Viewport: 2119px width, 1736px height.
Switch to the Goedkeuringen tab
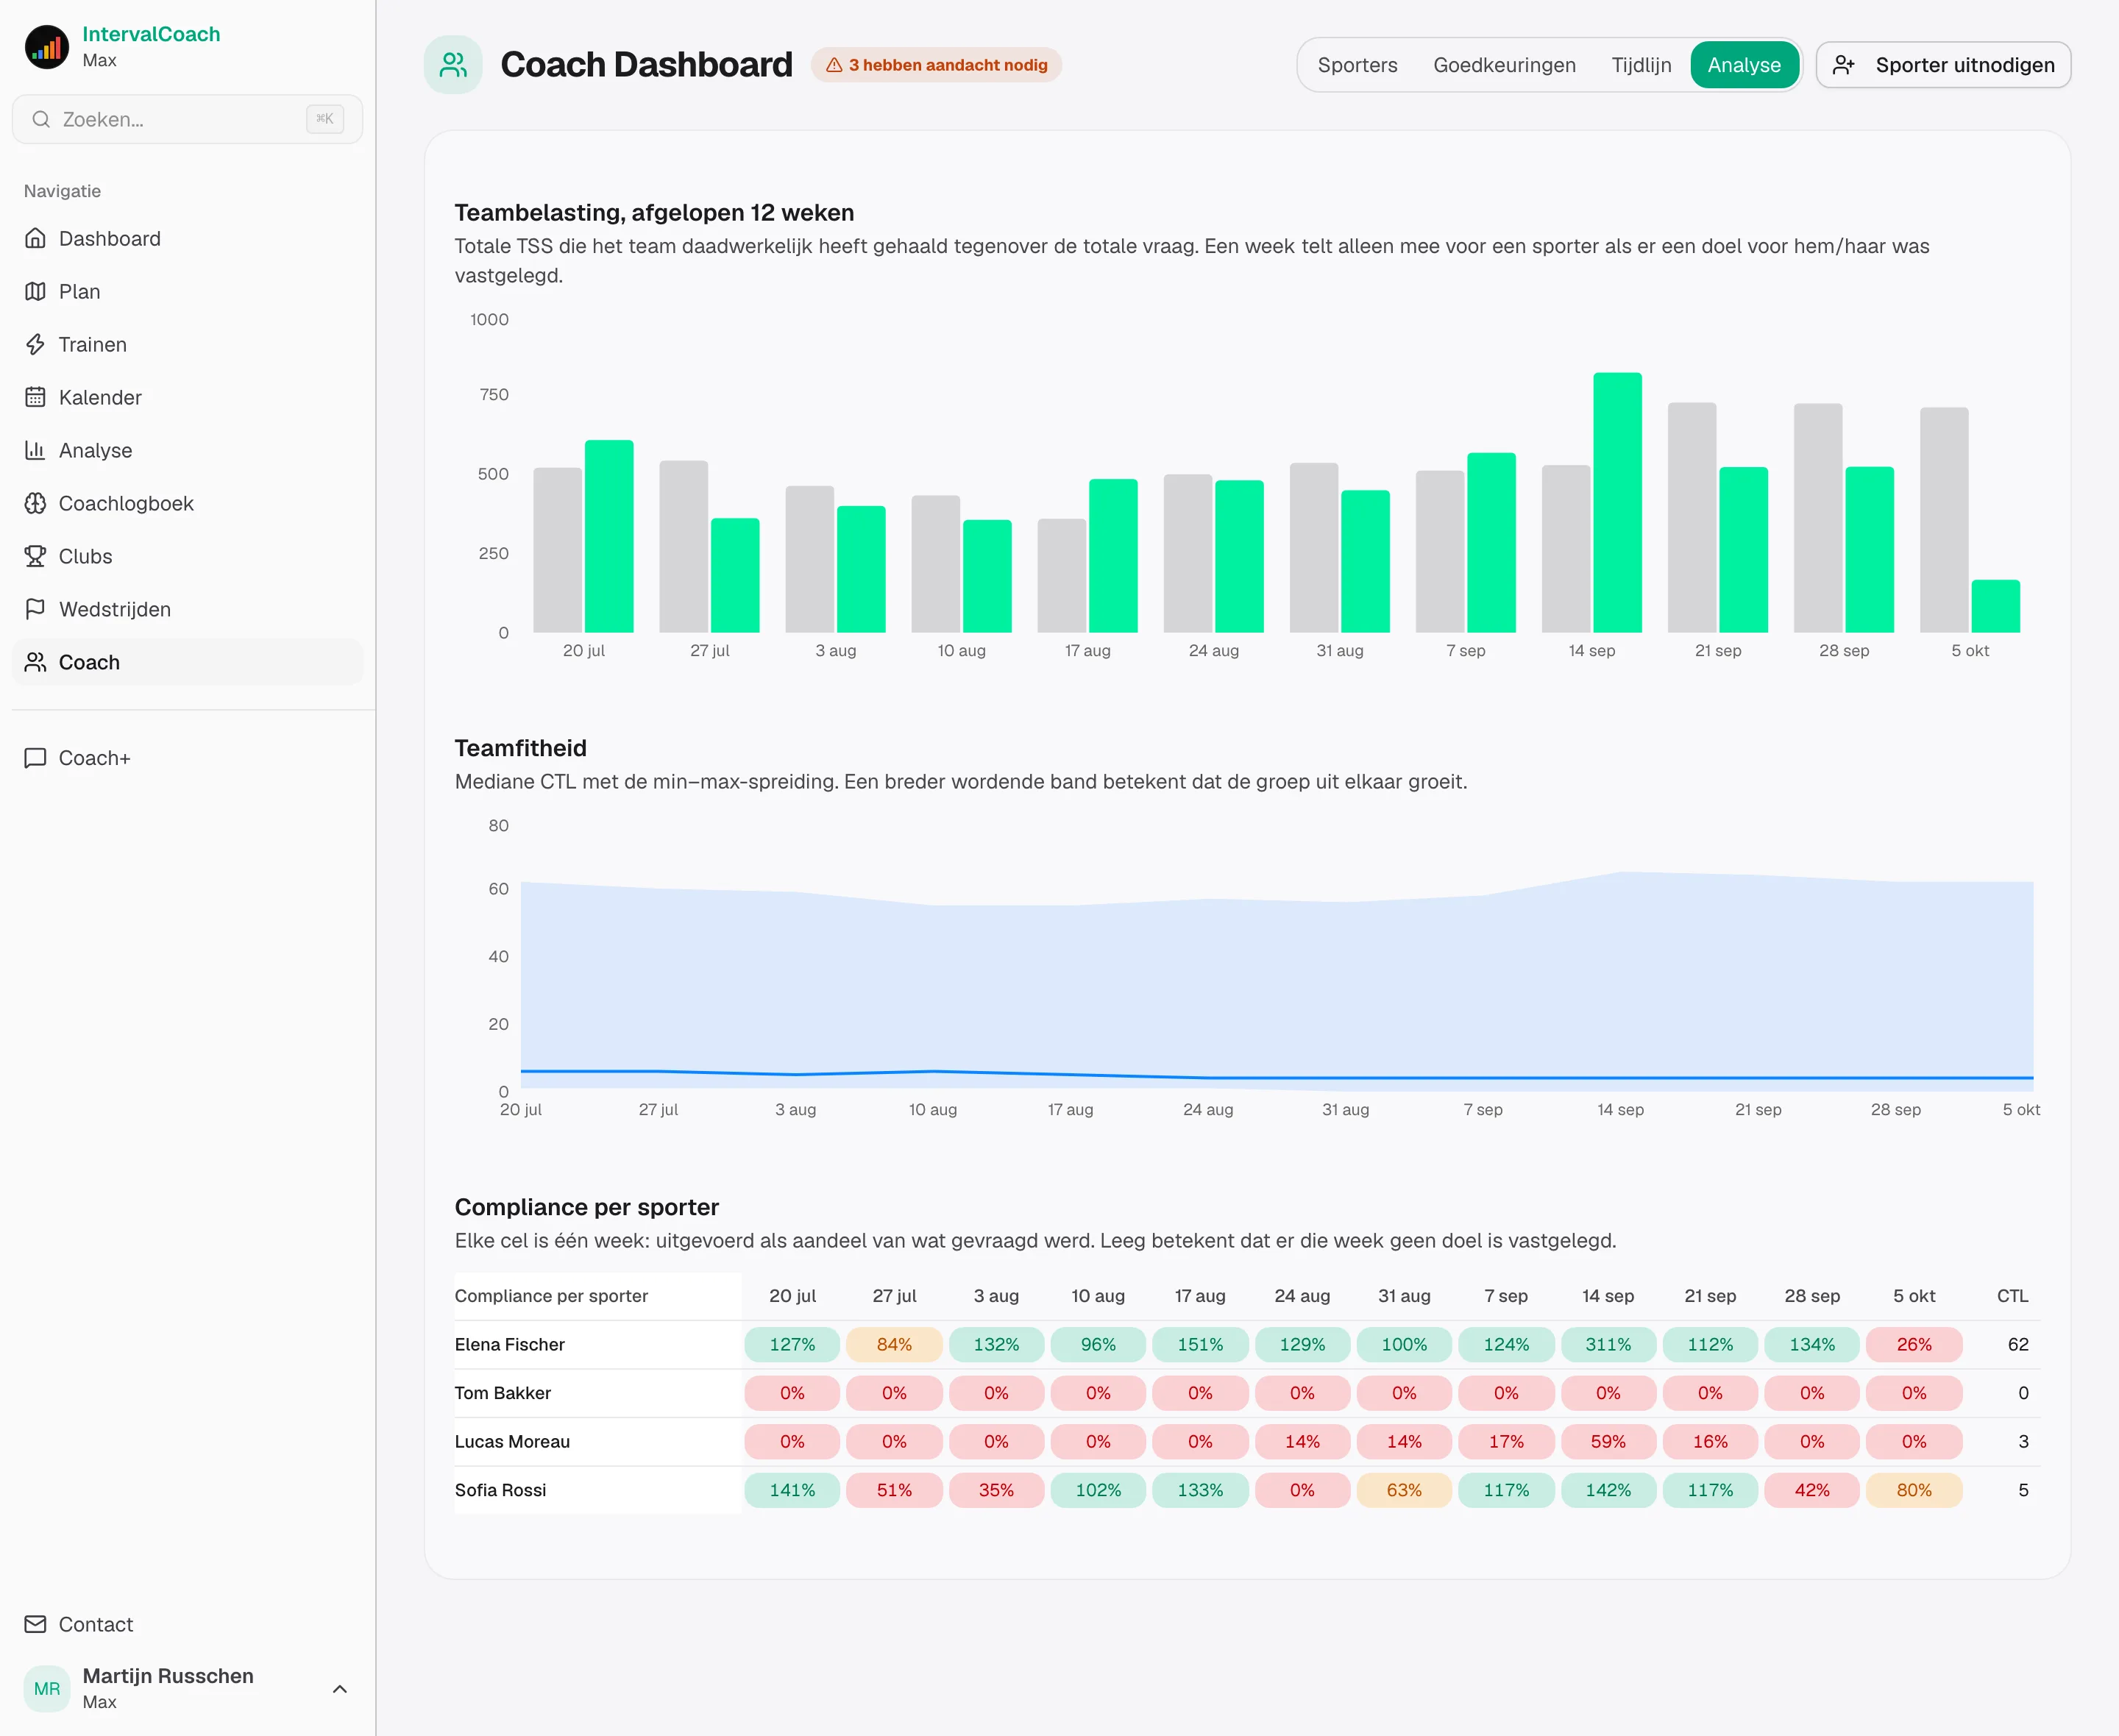(1504, 65)
